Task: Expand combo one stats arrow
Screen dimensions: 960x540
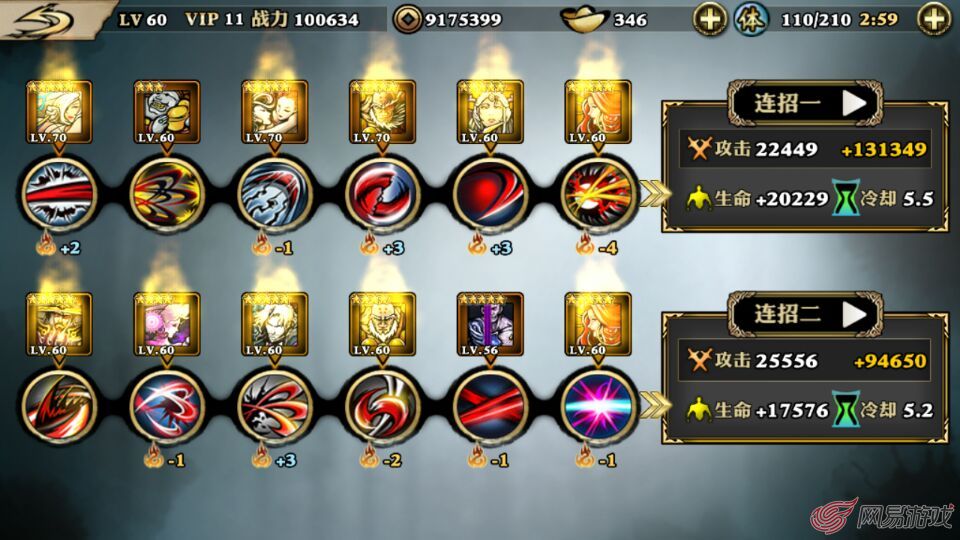Action: [653, 194]
